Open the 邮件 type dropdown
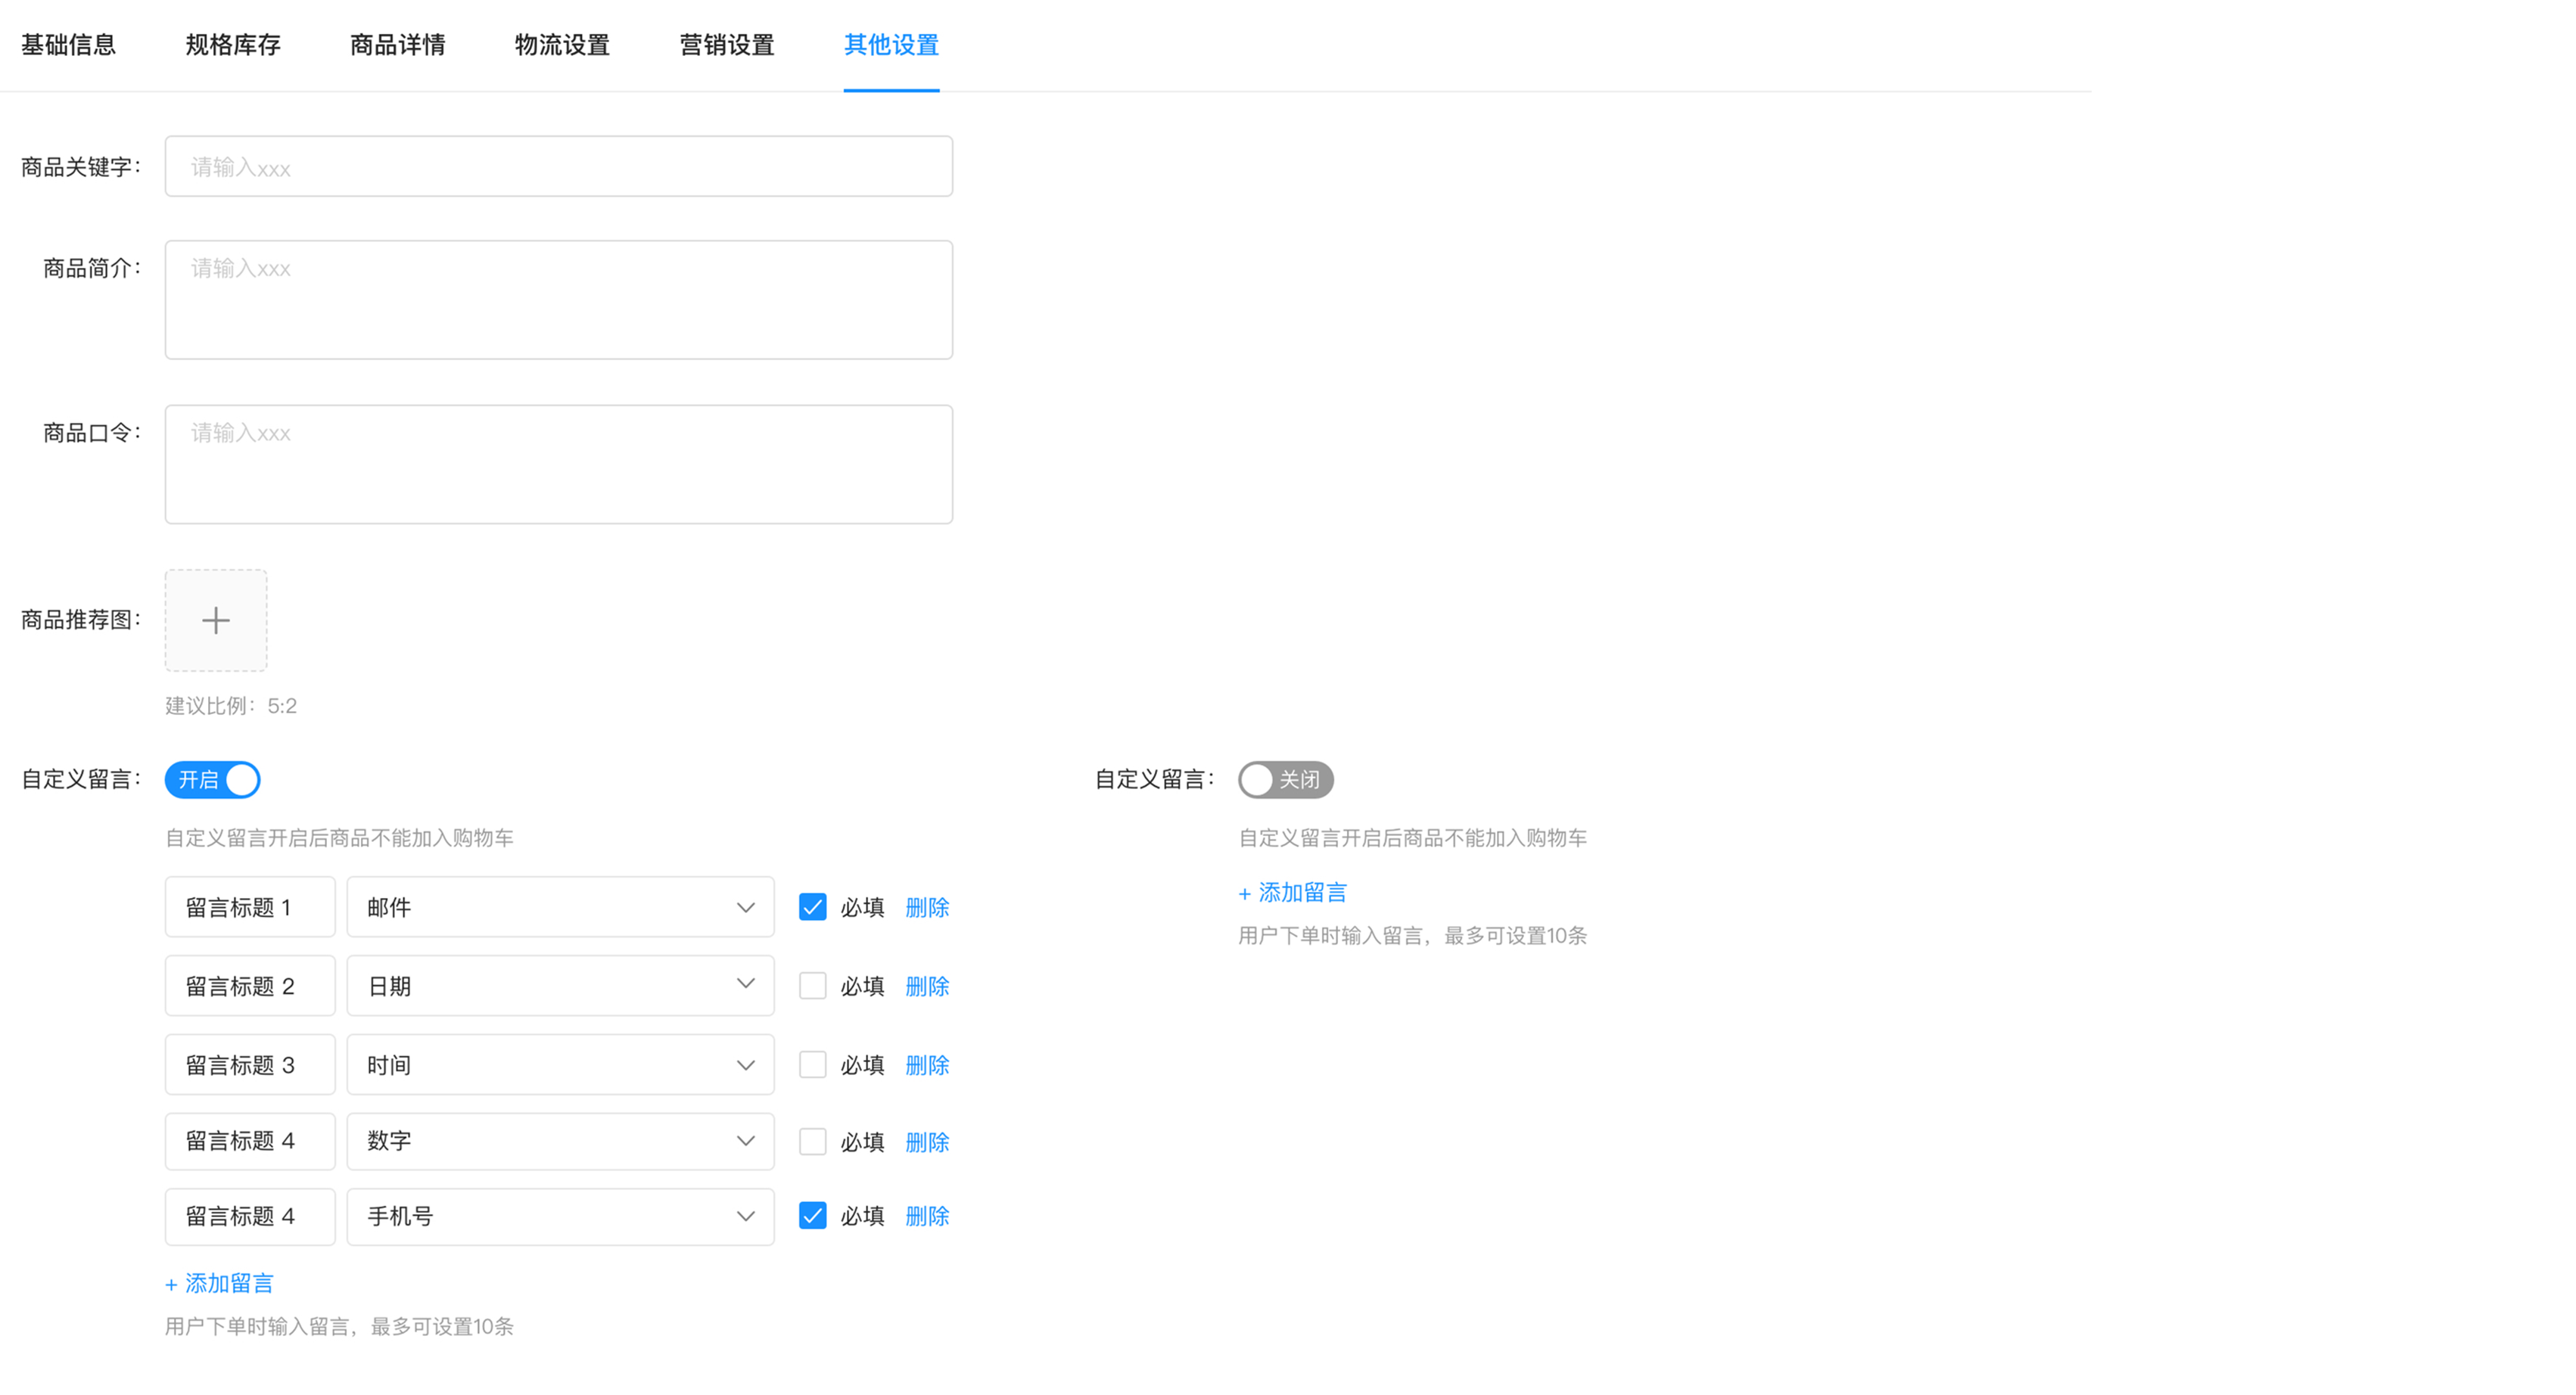 (x=560, y=907)
